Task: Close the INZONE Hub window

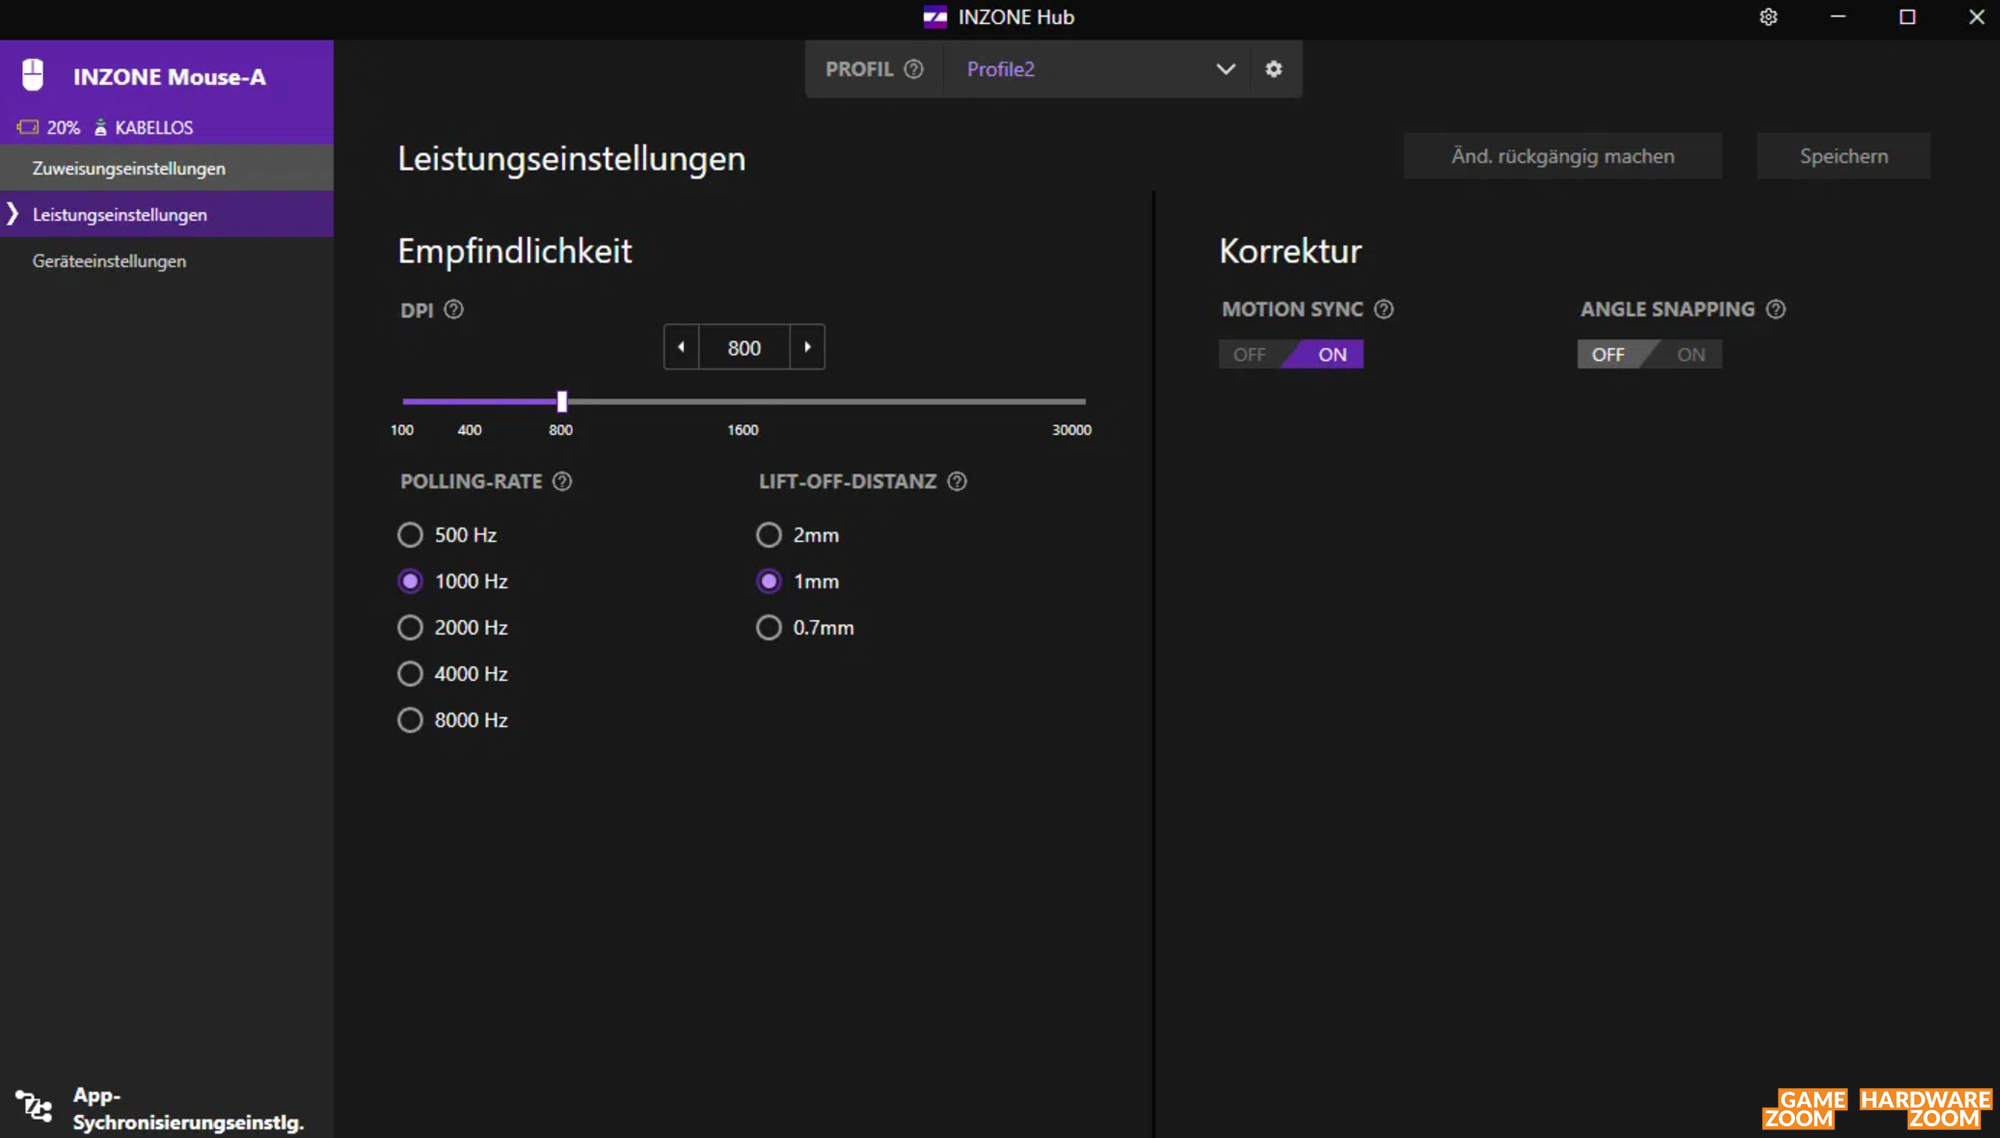Action: click(1976, 17)
